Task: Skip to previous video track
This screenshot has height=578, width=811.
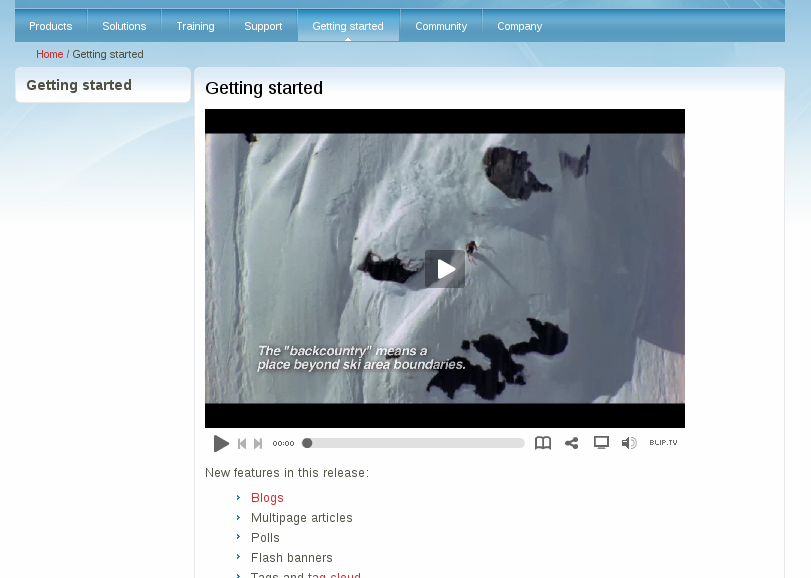Action: click(242, 443)
